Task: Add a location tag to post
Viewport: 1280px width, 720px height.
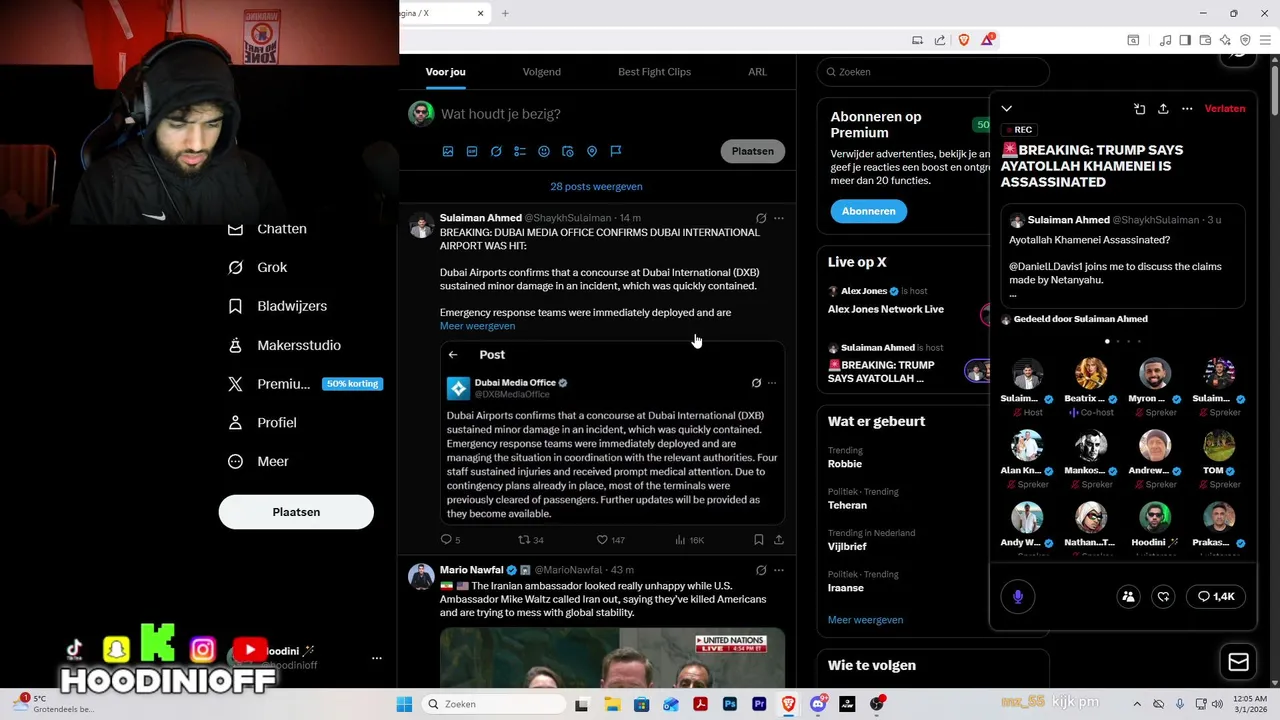Action: pyautogui.click(x=592, y=151)
